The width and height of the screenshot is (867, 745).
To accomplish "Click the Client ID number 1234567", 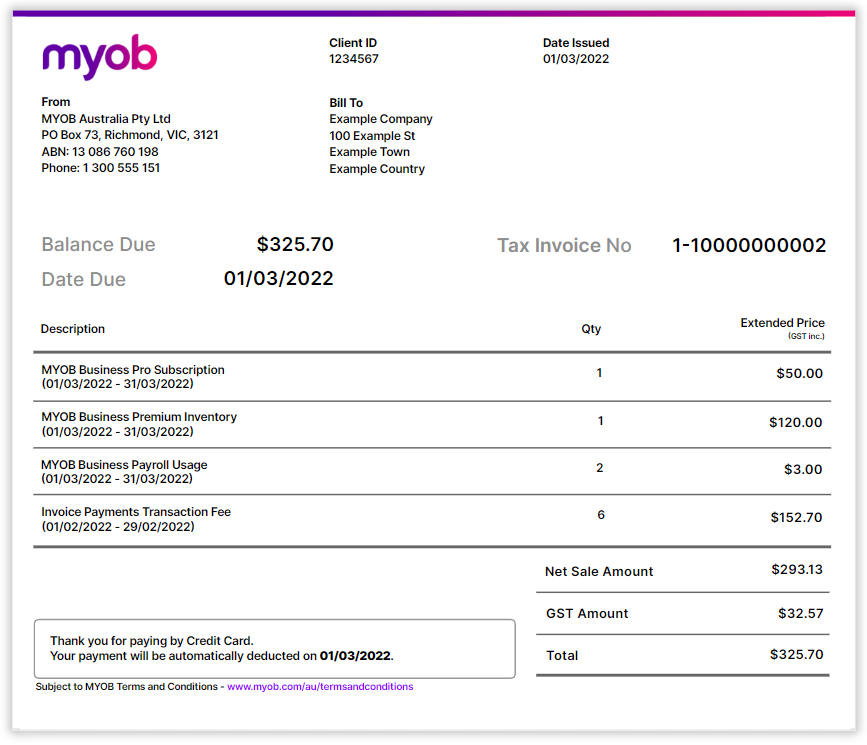I will click(x=354, y=59).
